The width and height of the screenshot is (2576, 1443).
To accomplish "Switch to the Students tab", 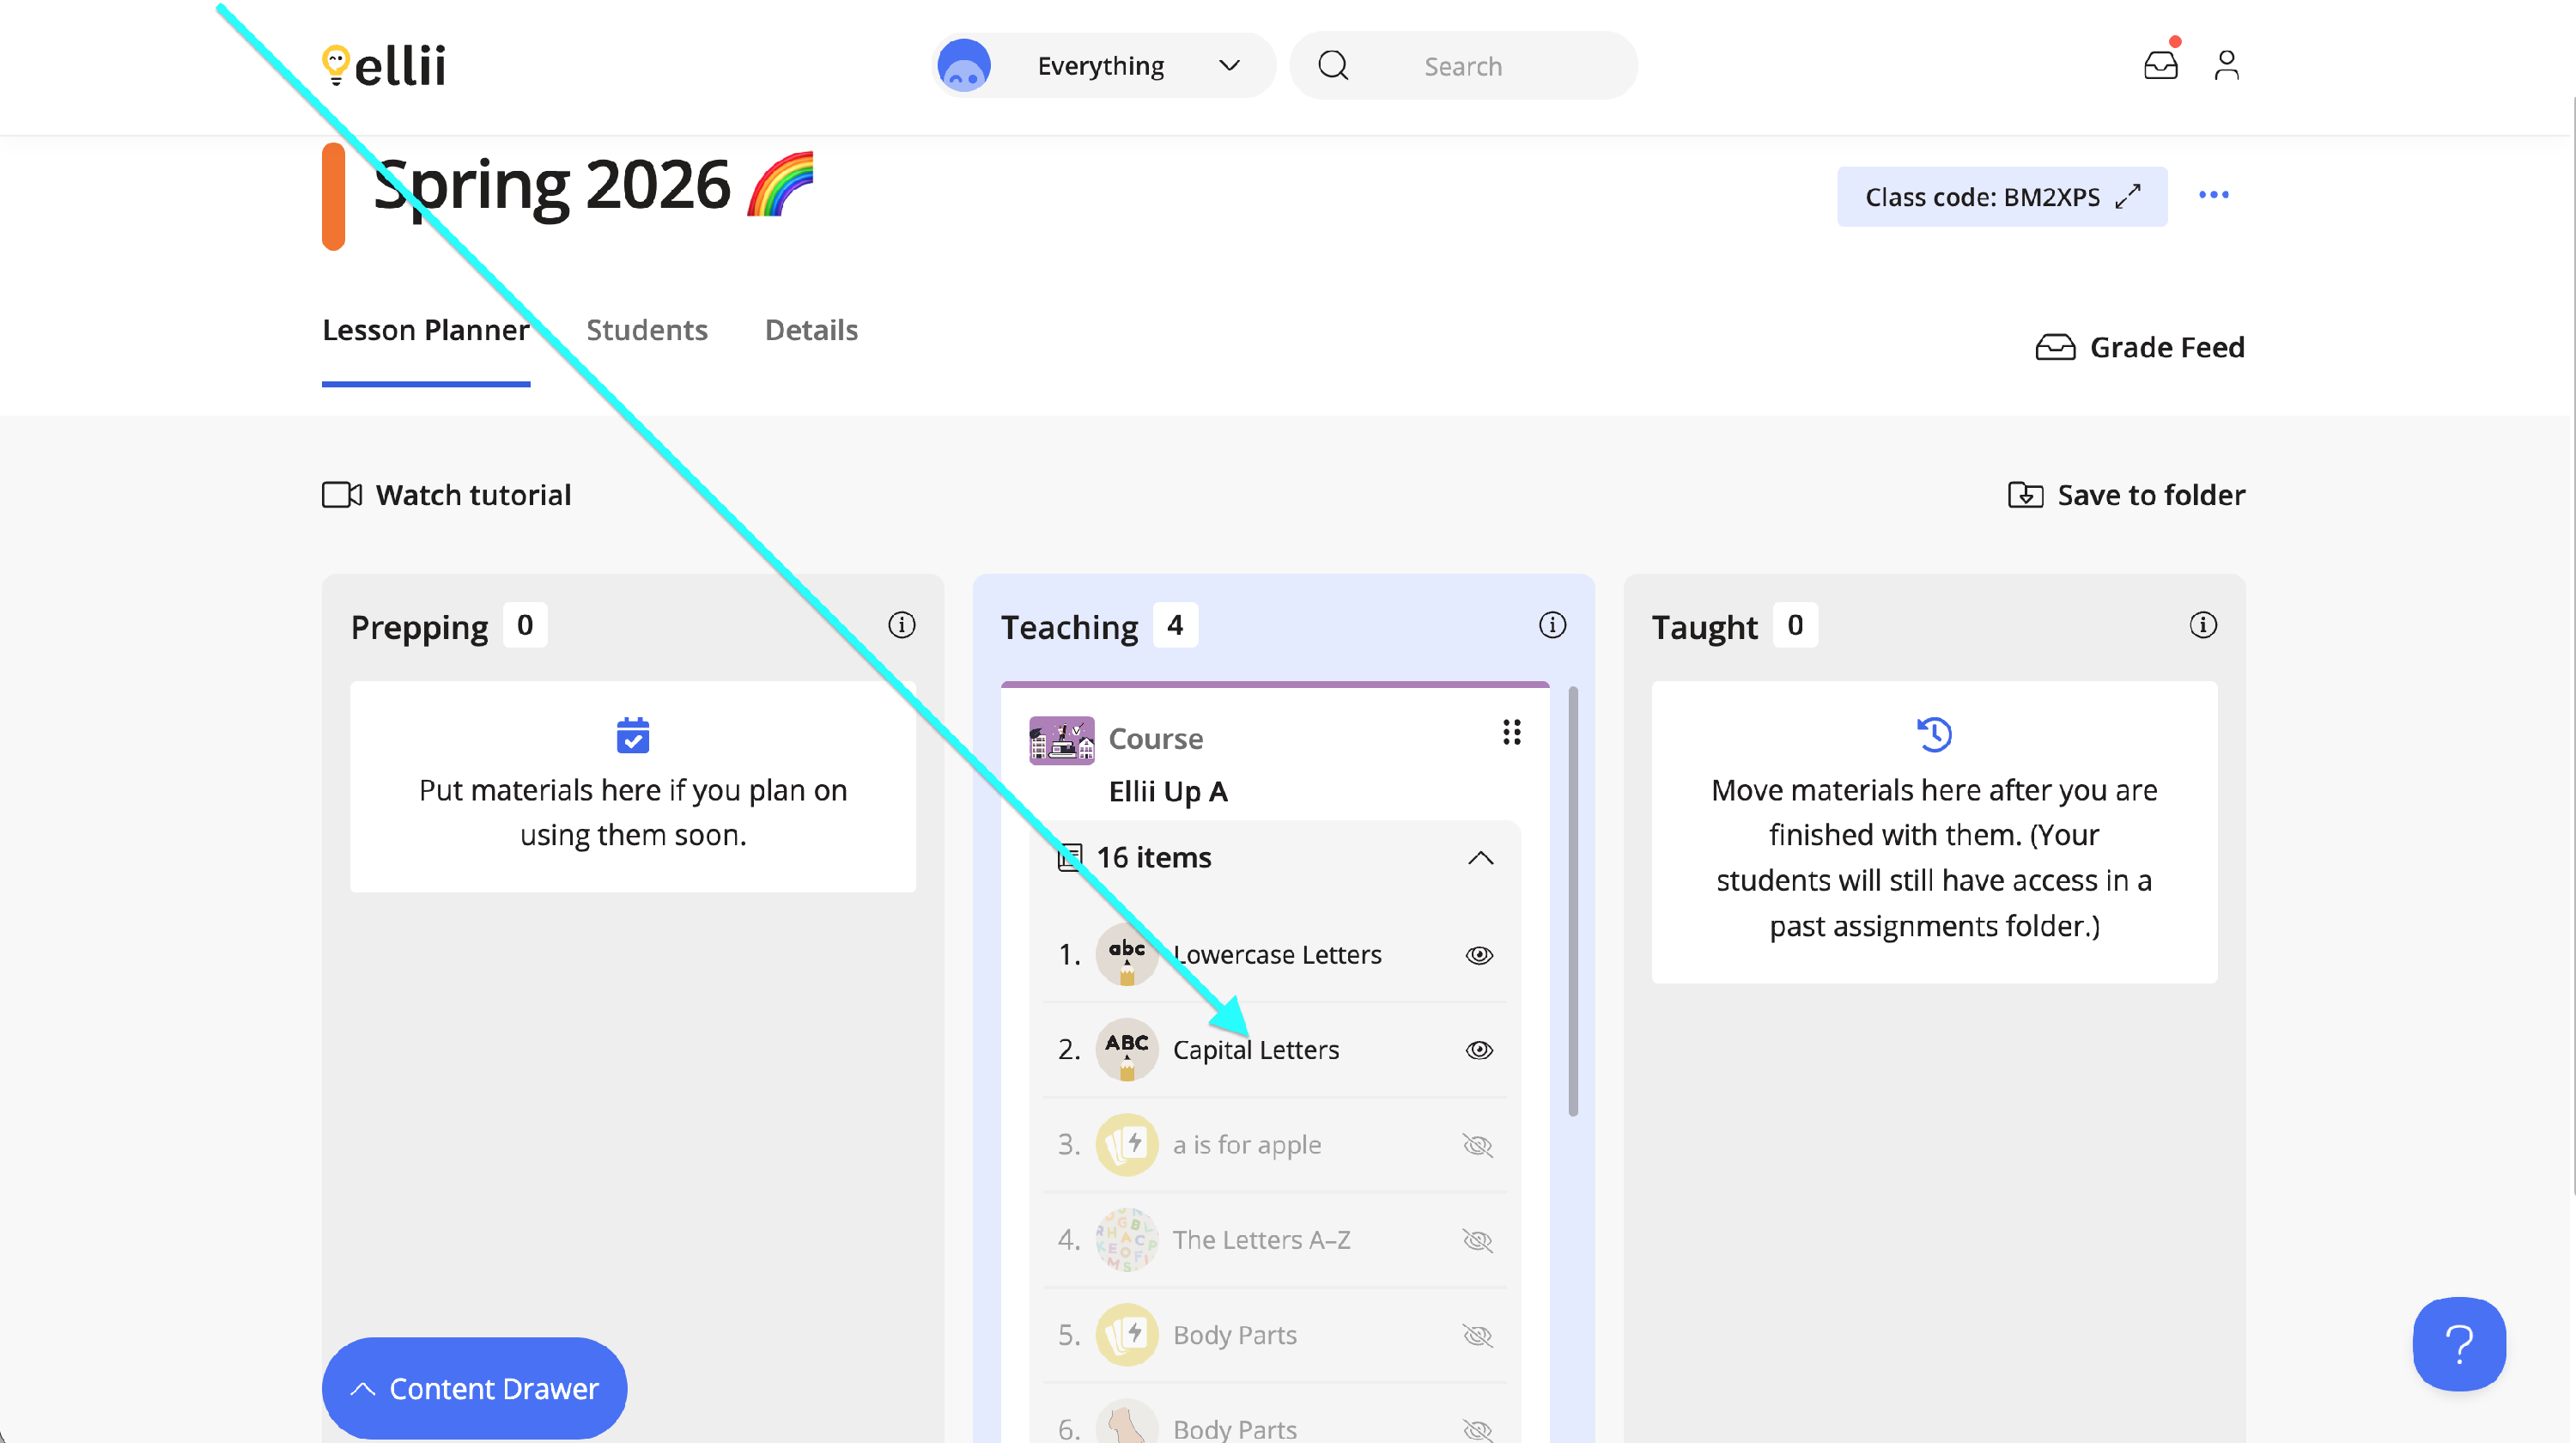I will pyautogui.click(x=646, y=330).
